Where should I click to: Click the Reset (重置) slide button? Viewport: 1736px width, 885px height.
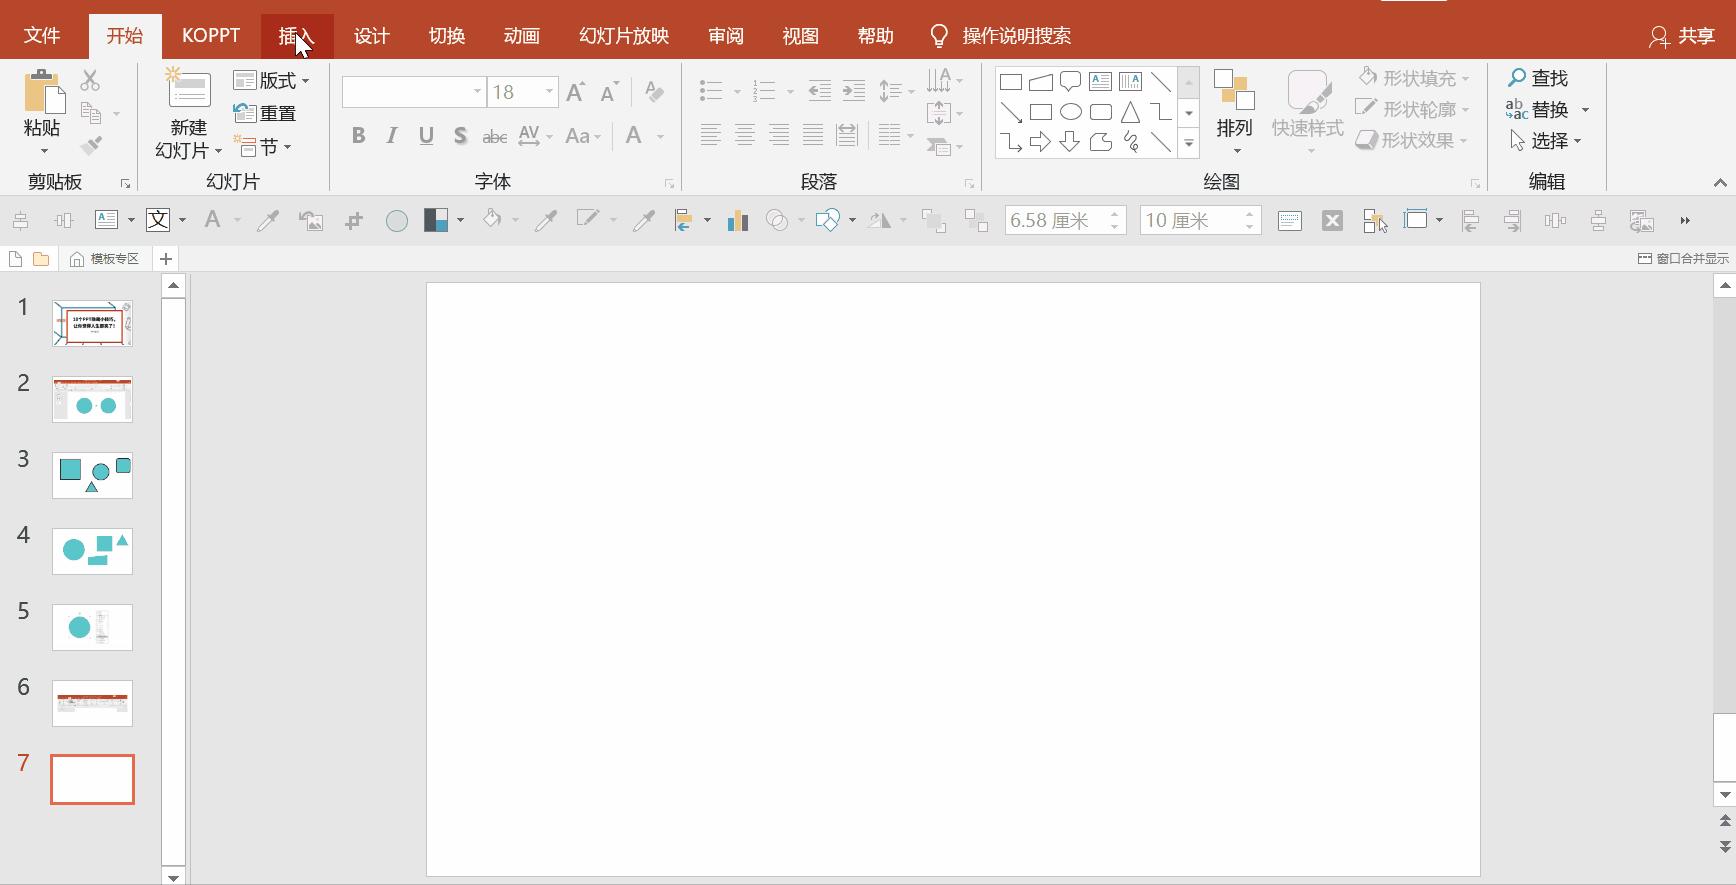266,113
